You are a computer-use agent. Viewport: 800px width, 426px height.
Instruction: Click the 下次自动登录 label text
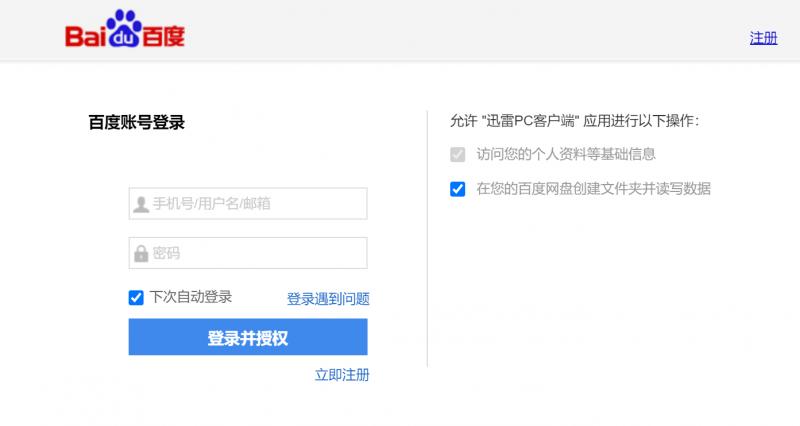point(191,297)
